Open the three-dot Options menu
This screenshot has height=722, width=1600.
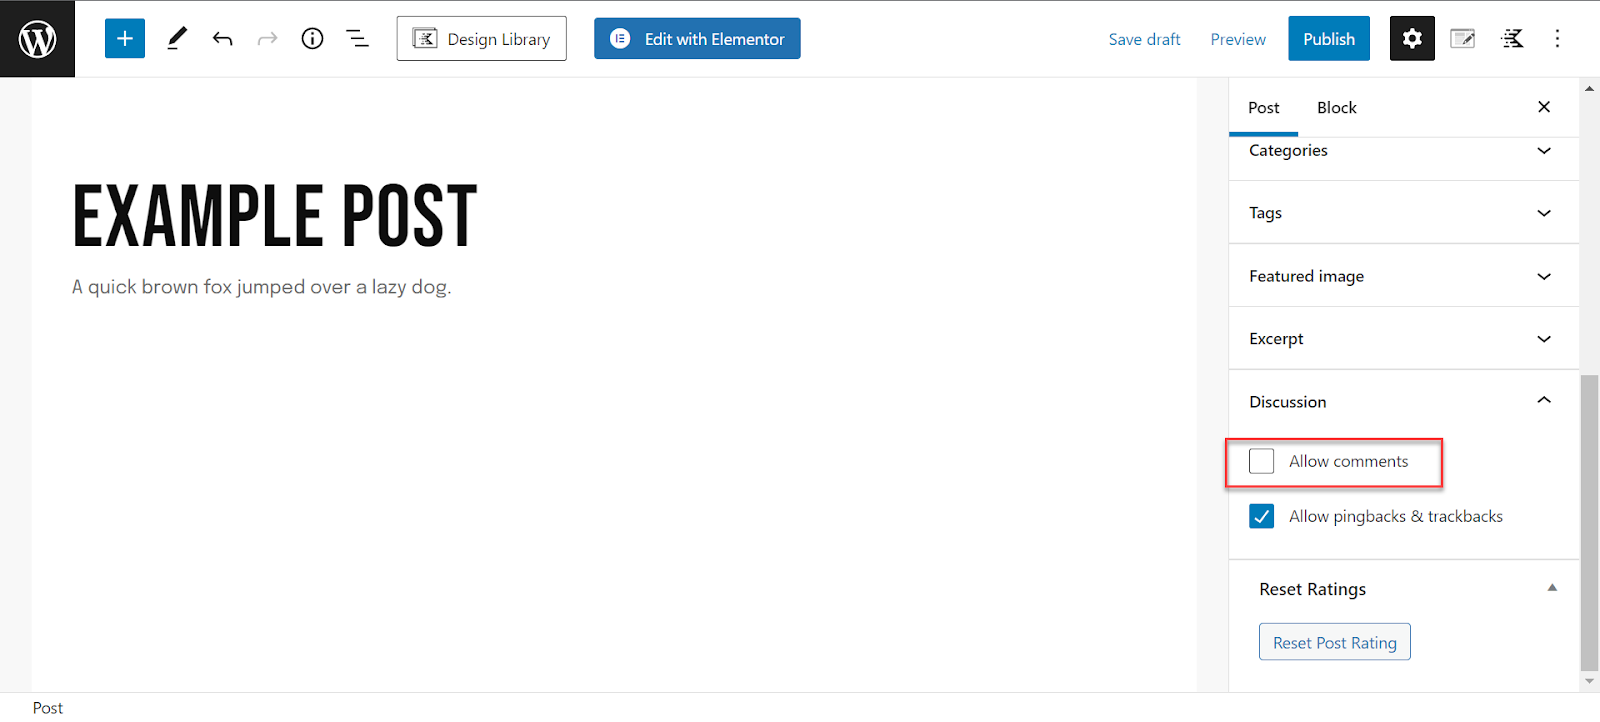1557,39
